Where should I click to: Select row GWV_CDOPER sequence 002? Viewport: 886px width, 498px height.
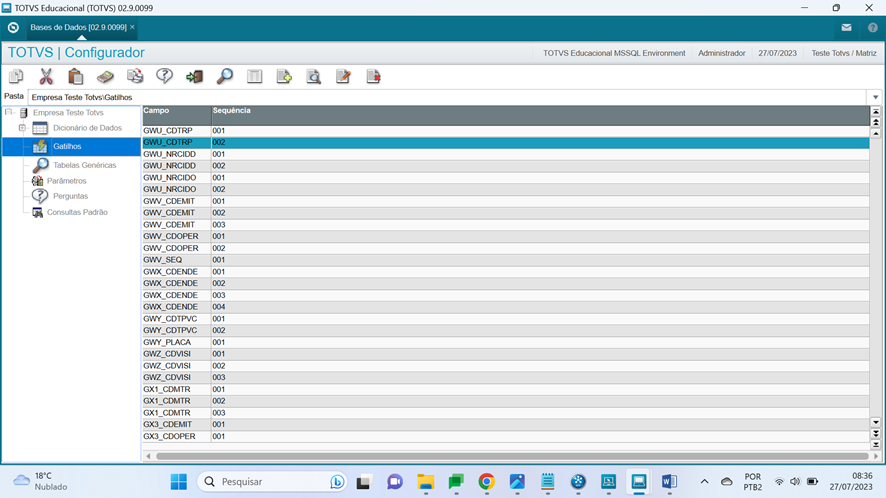[506, 248]
